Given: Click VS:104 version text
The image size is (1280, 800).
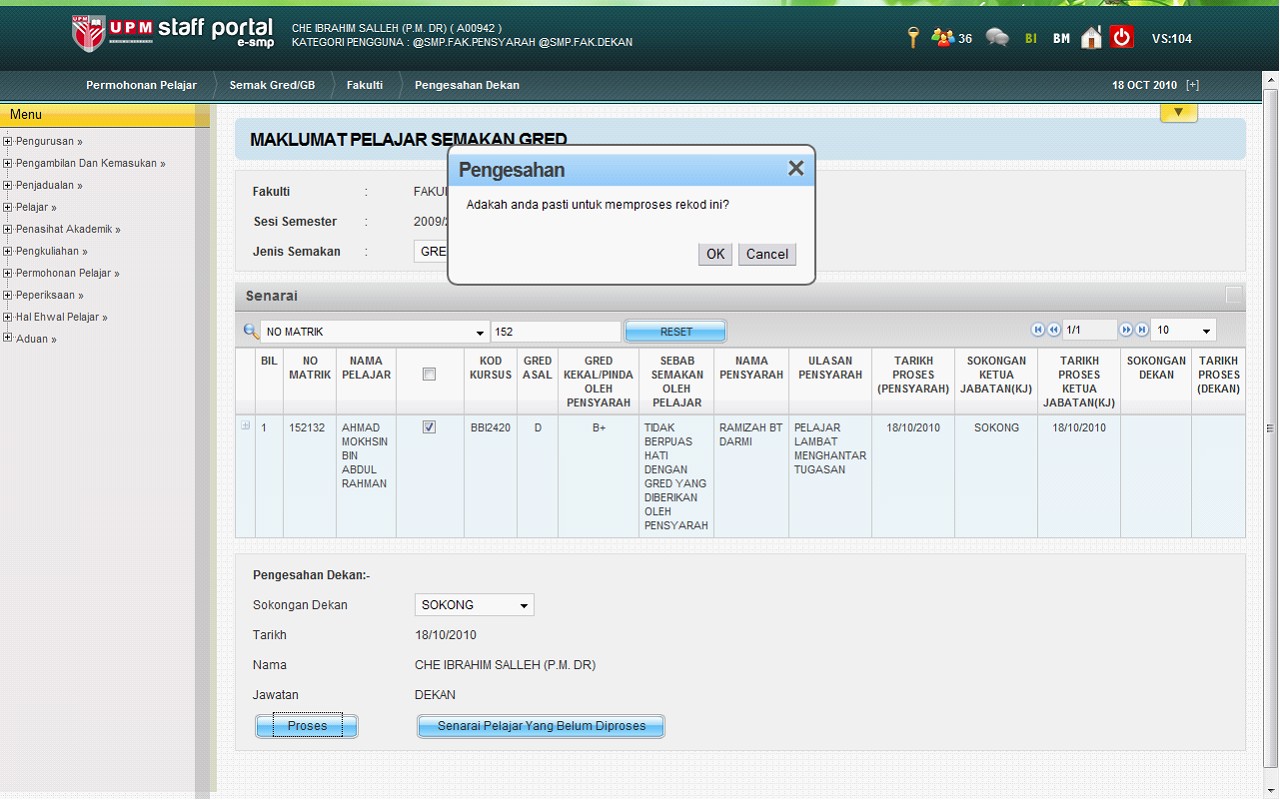Looking at the screenshot, I should point(1172,39).
